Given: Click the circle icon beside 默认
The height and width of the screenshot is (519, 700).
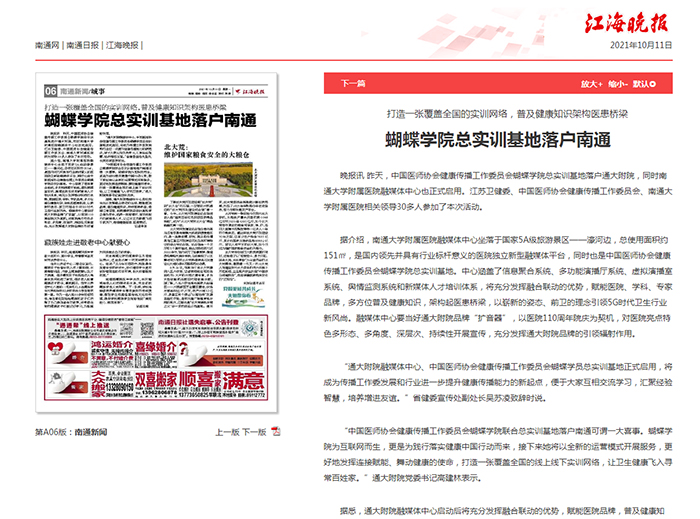Looking at the screenshot, I should click(x=652, y=84).
